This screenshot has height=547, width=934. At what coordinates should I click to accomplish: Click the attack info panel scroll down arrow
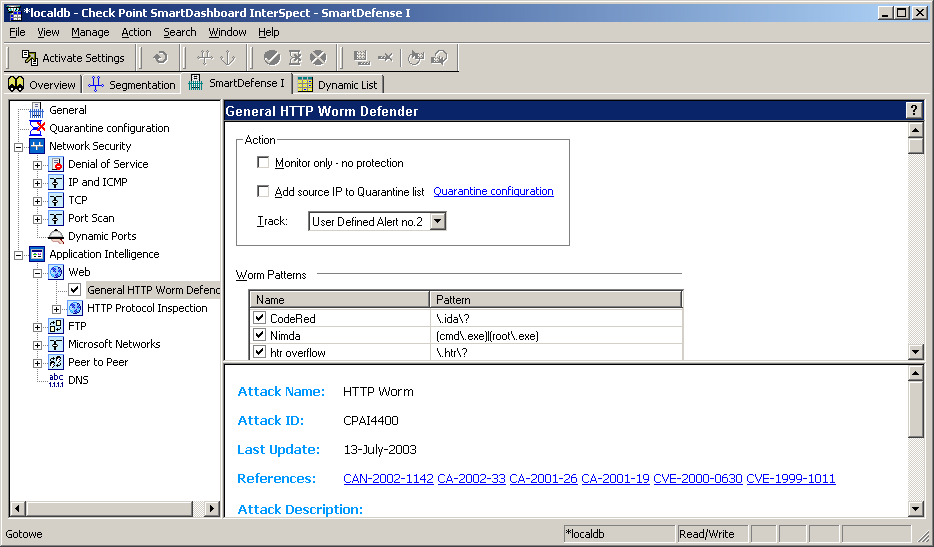click(916, 508)
